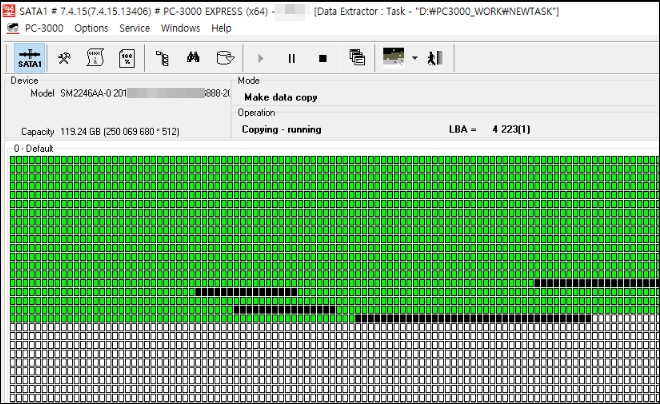This screenshot has height=404, width=660.
Task: Open the Service menu
Action: coord(134,28)
